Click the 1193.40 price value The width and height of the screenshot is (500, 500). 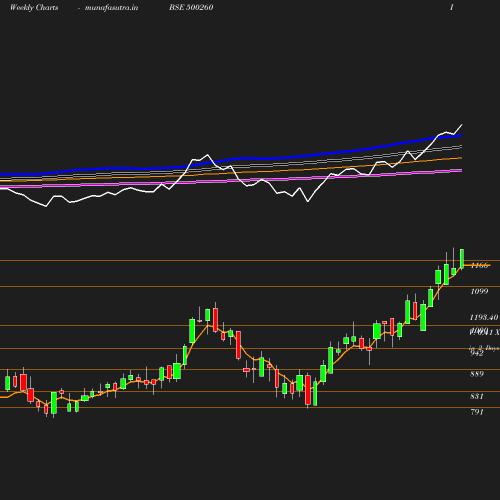click(x=484, y=317)
